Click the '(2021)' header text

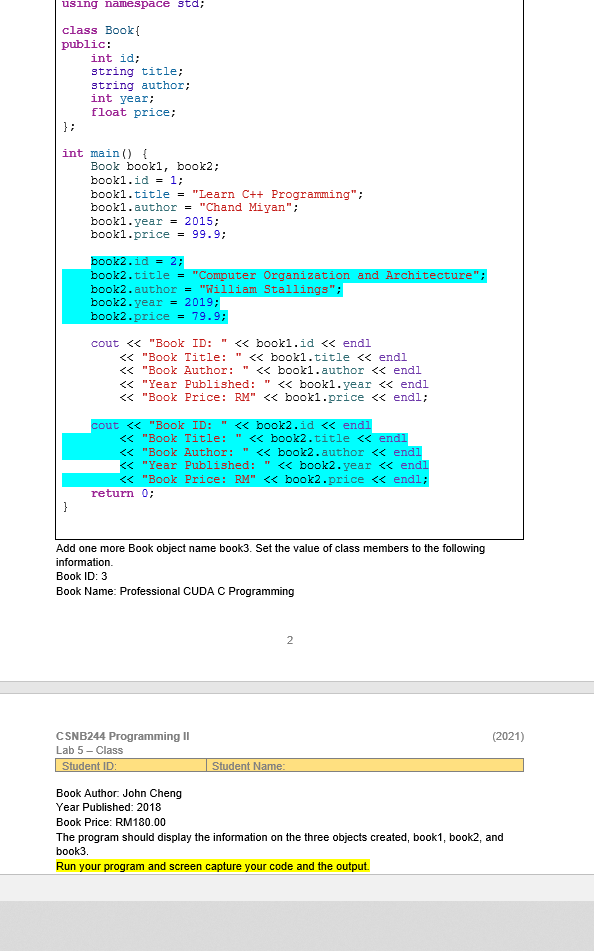(x=508, y=736)
